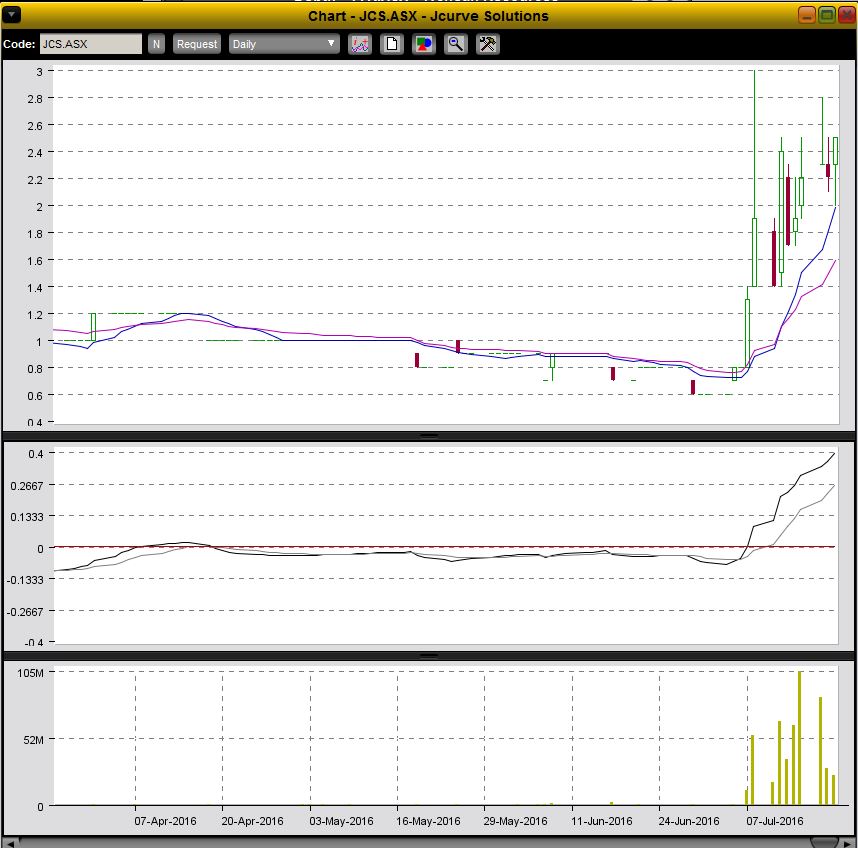The height and width of the screenshot is (848, 858).
Task: Click the JCS.ASX code input field
Action: (x=90, y=44)
